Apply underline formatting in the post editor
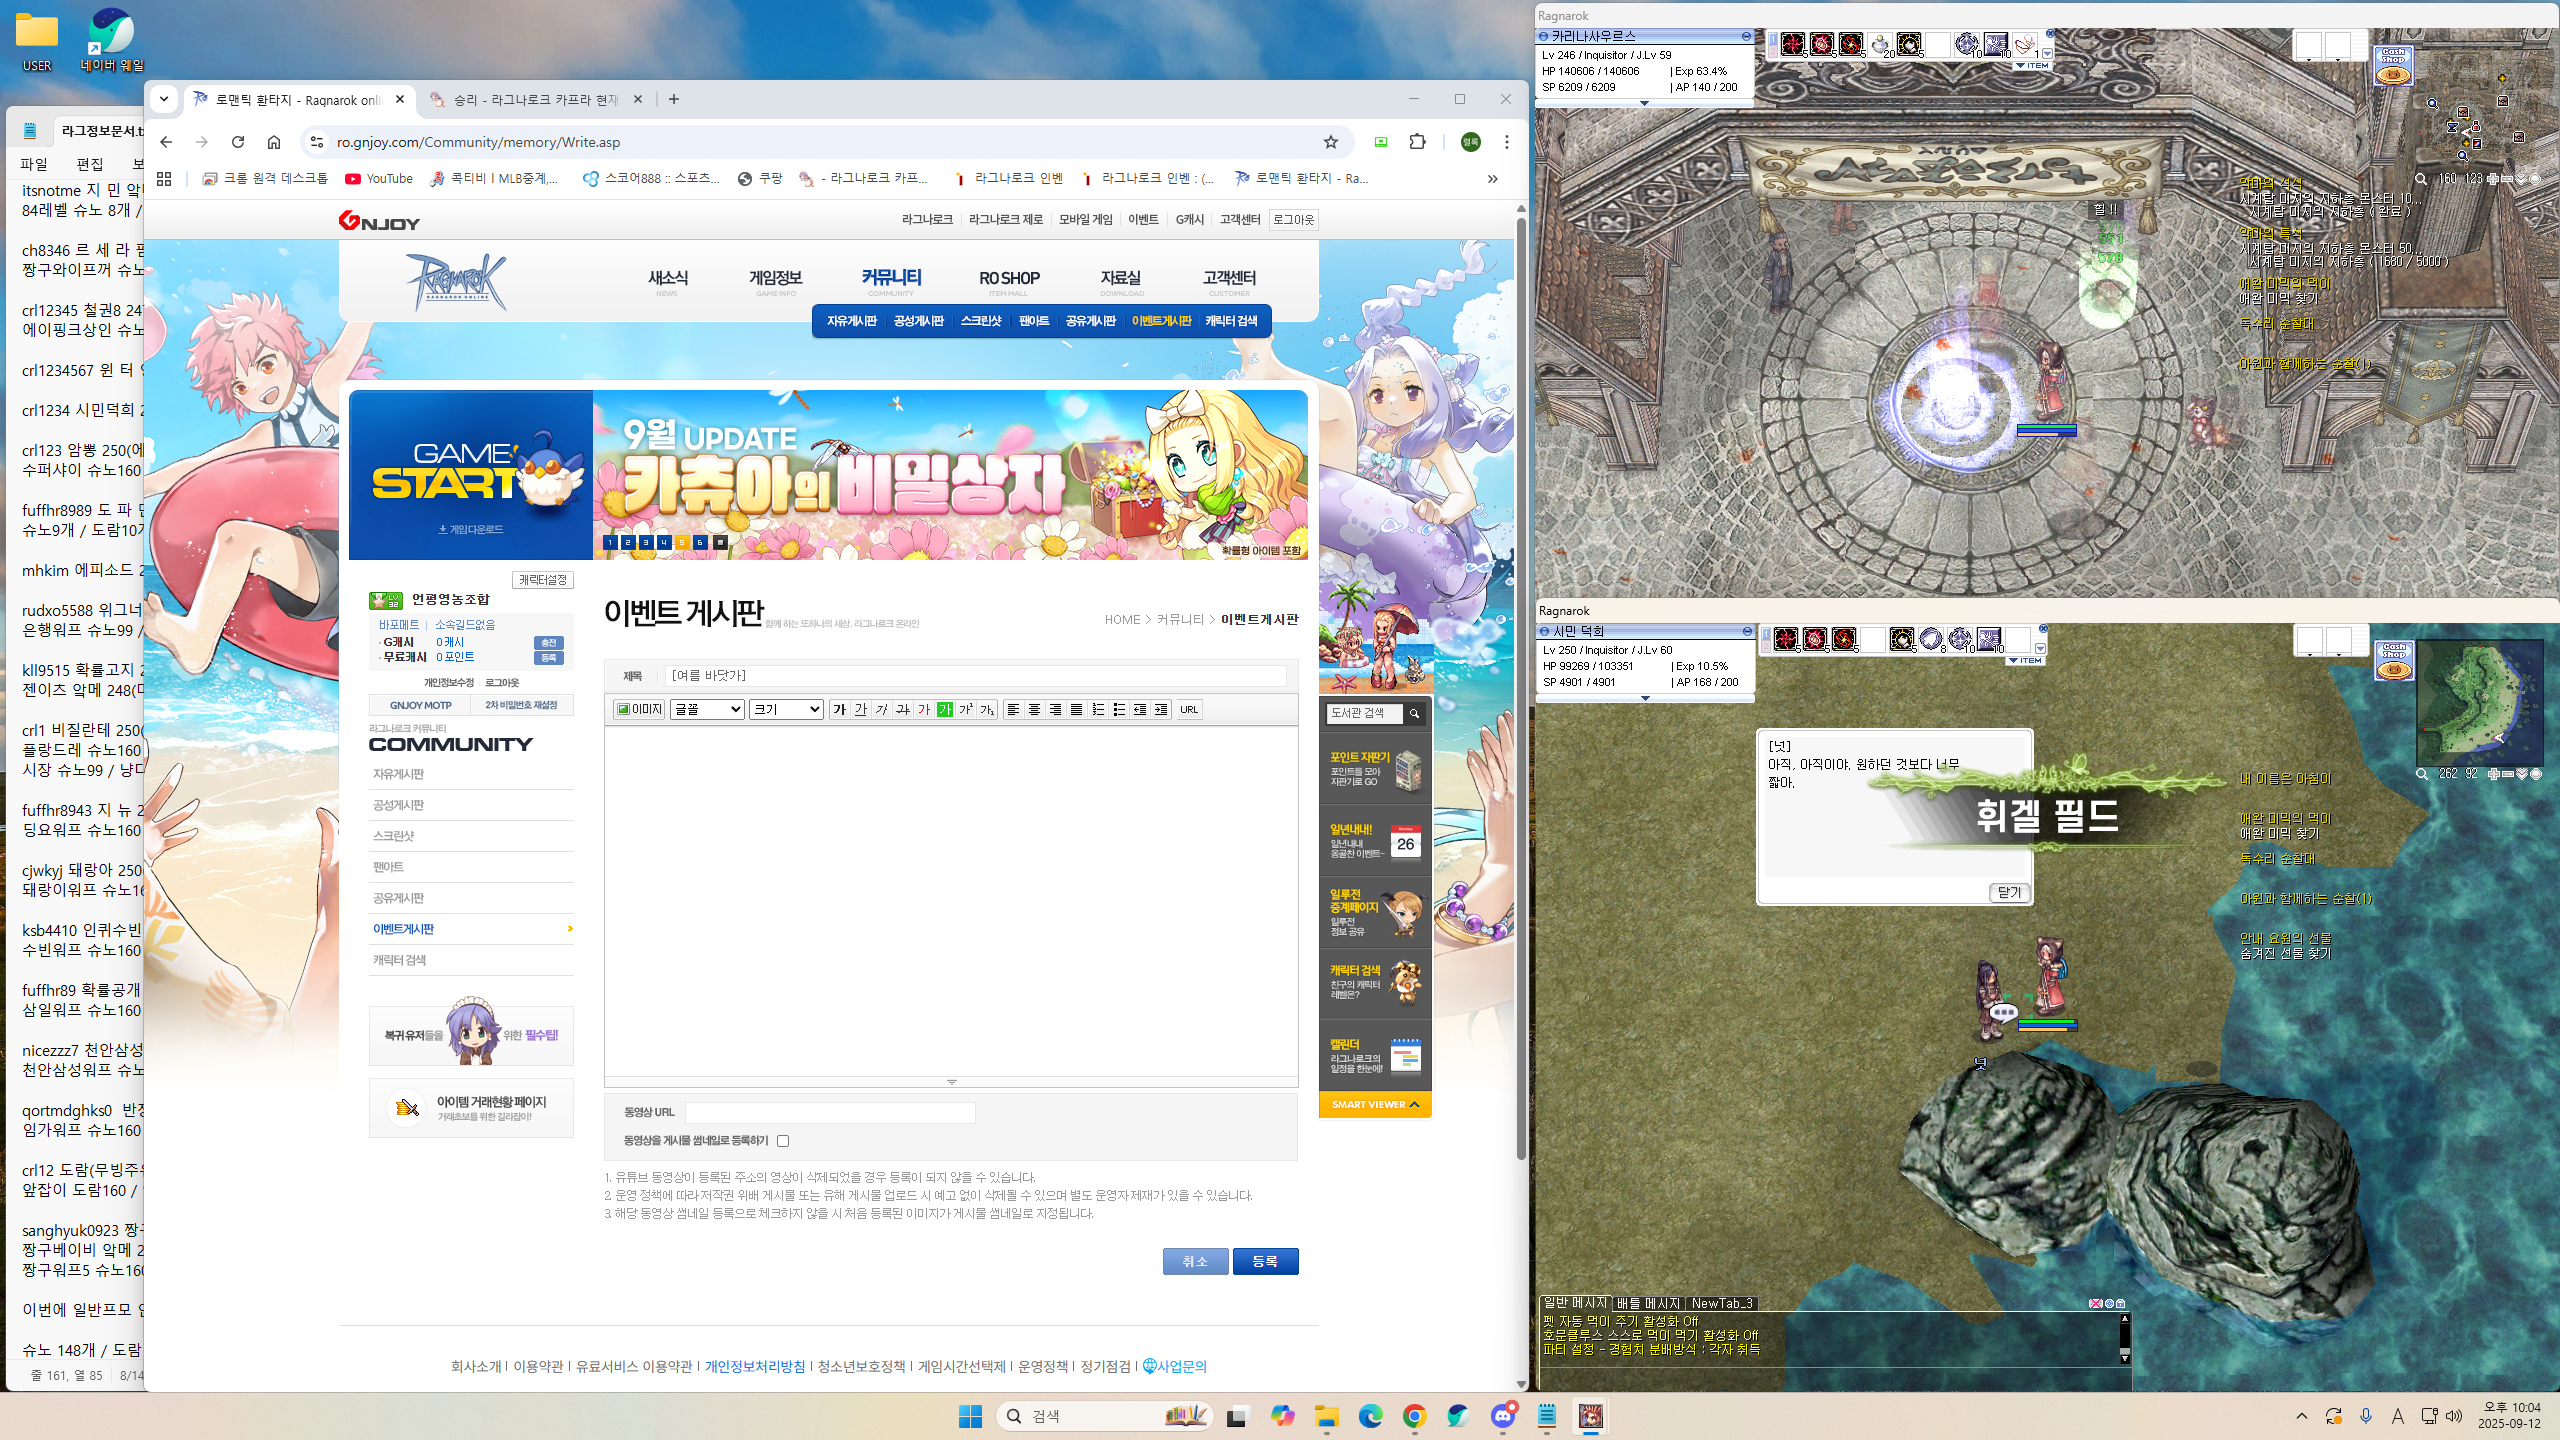The image size is (2560, 1440). coord(861,709)
